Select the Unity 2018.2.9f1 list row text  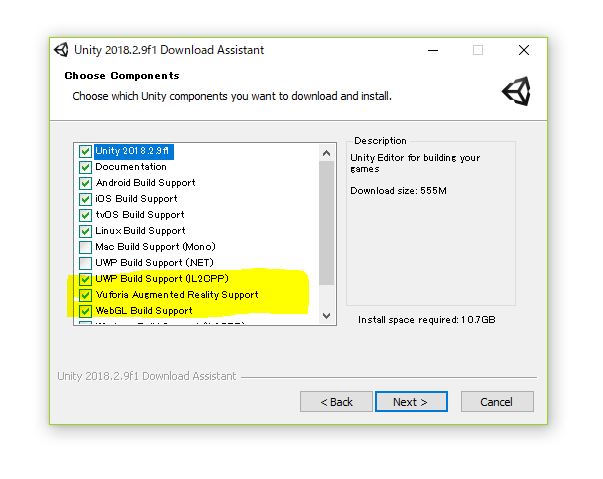point(132,151)
